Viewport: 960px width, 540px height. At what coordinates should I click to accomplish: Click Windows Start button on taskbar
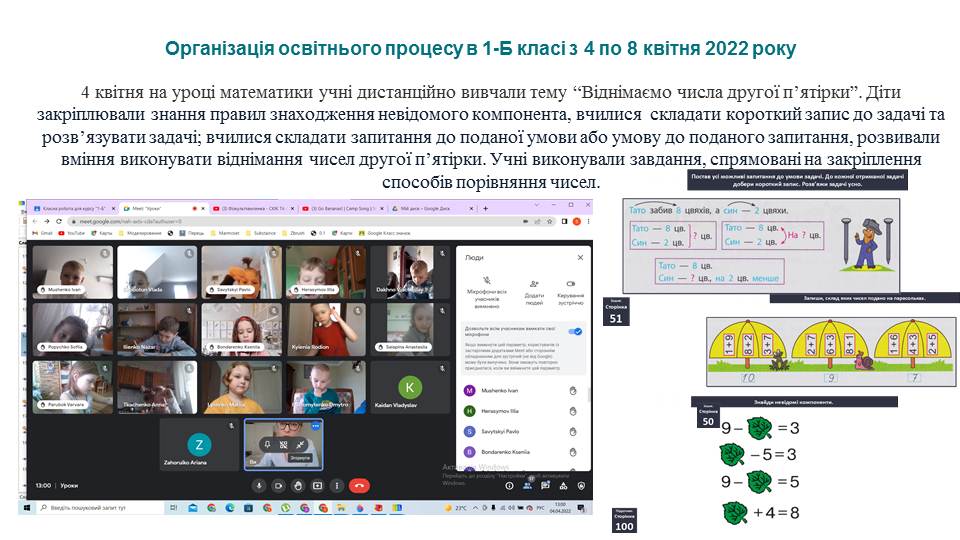(26, 507)
